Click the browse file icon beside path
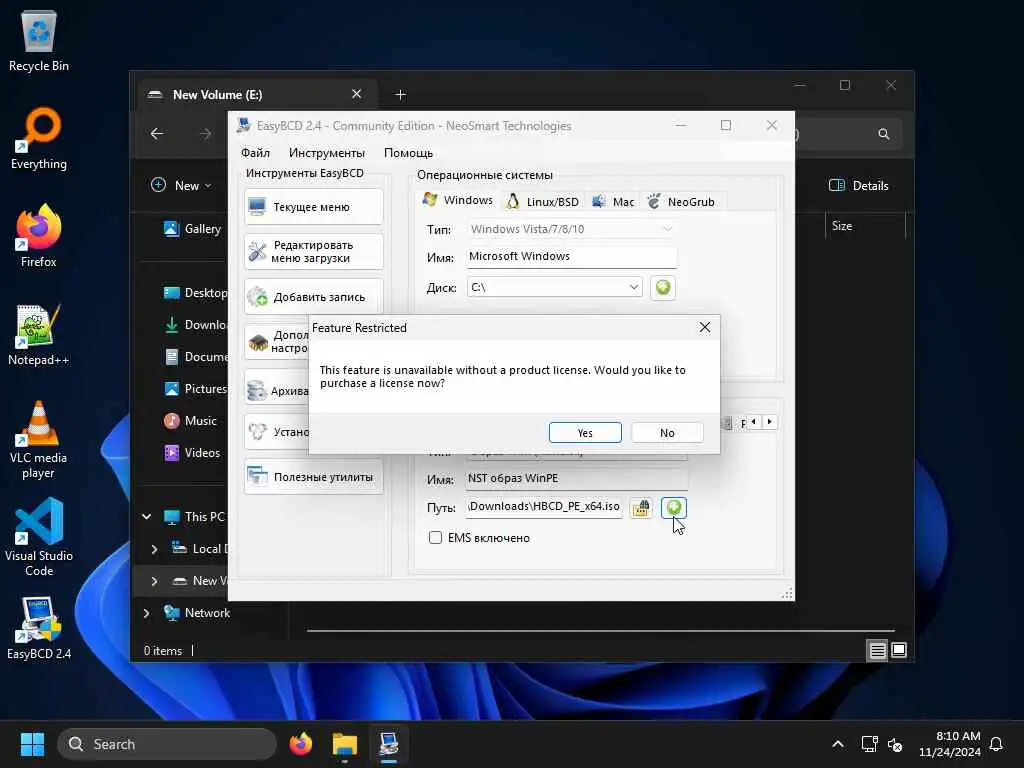 click(x=641, y=507)
